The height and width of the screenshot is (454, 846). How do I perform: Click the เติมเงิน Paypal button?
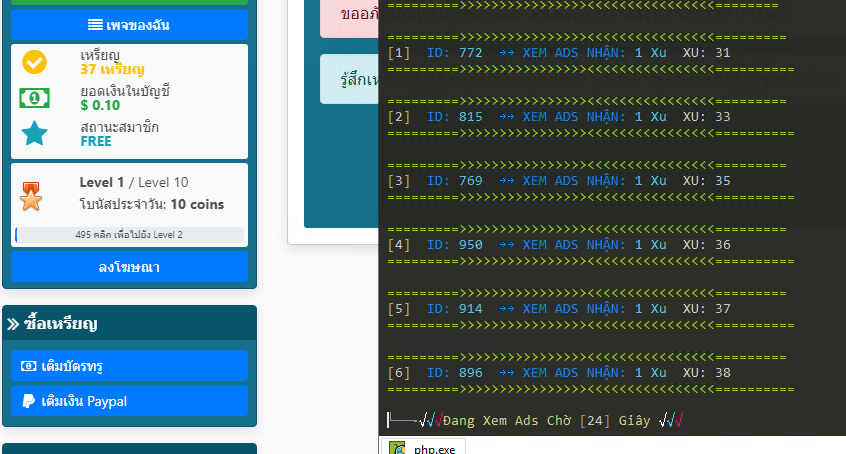pyautogui.click(x=129, y=401)
